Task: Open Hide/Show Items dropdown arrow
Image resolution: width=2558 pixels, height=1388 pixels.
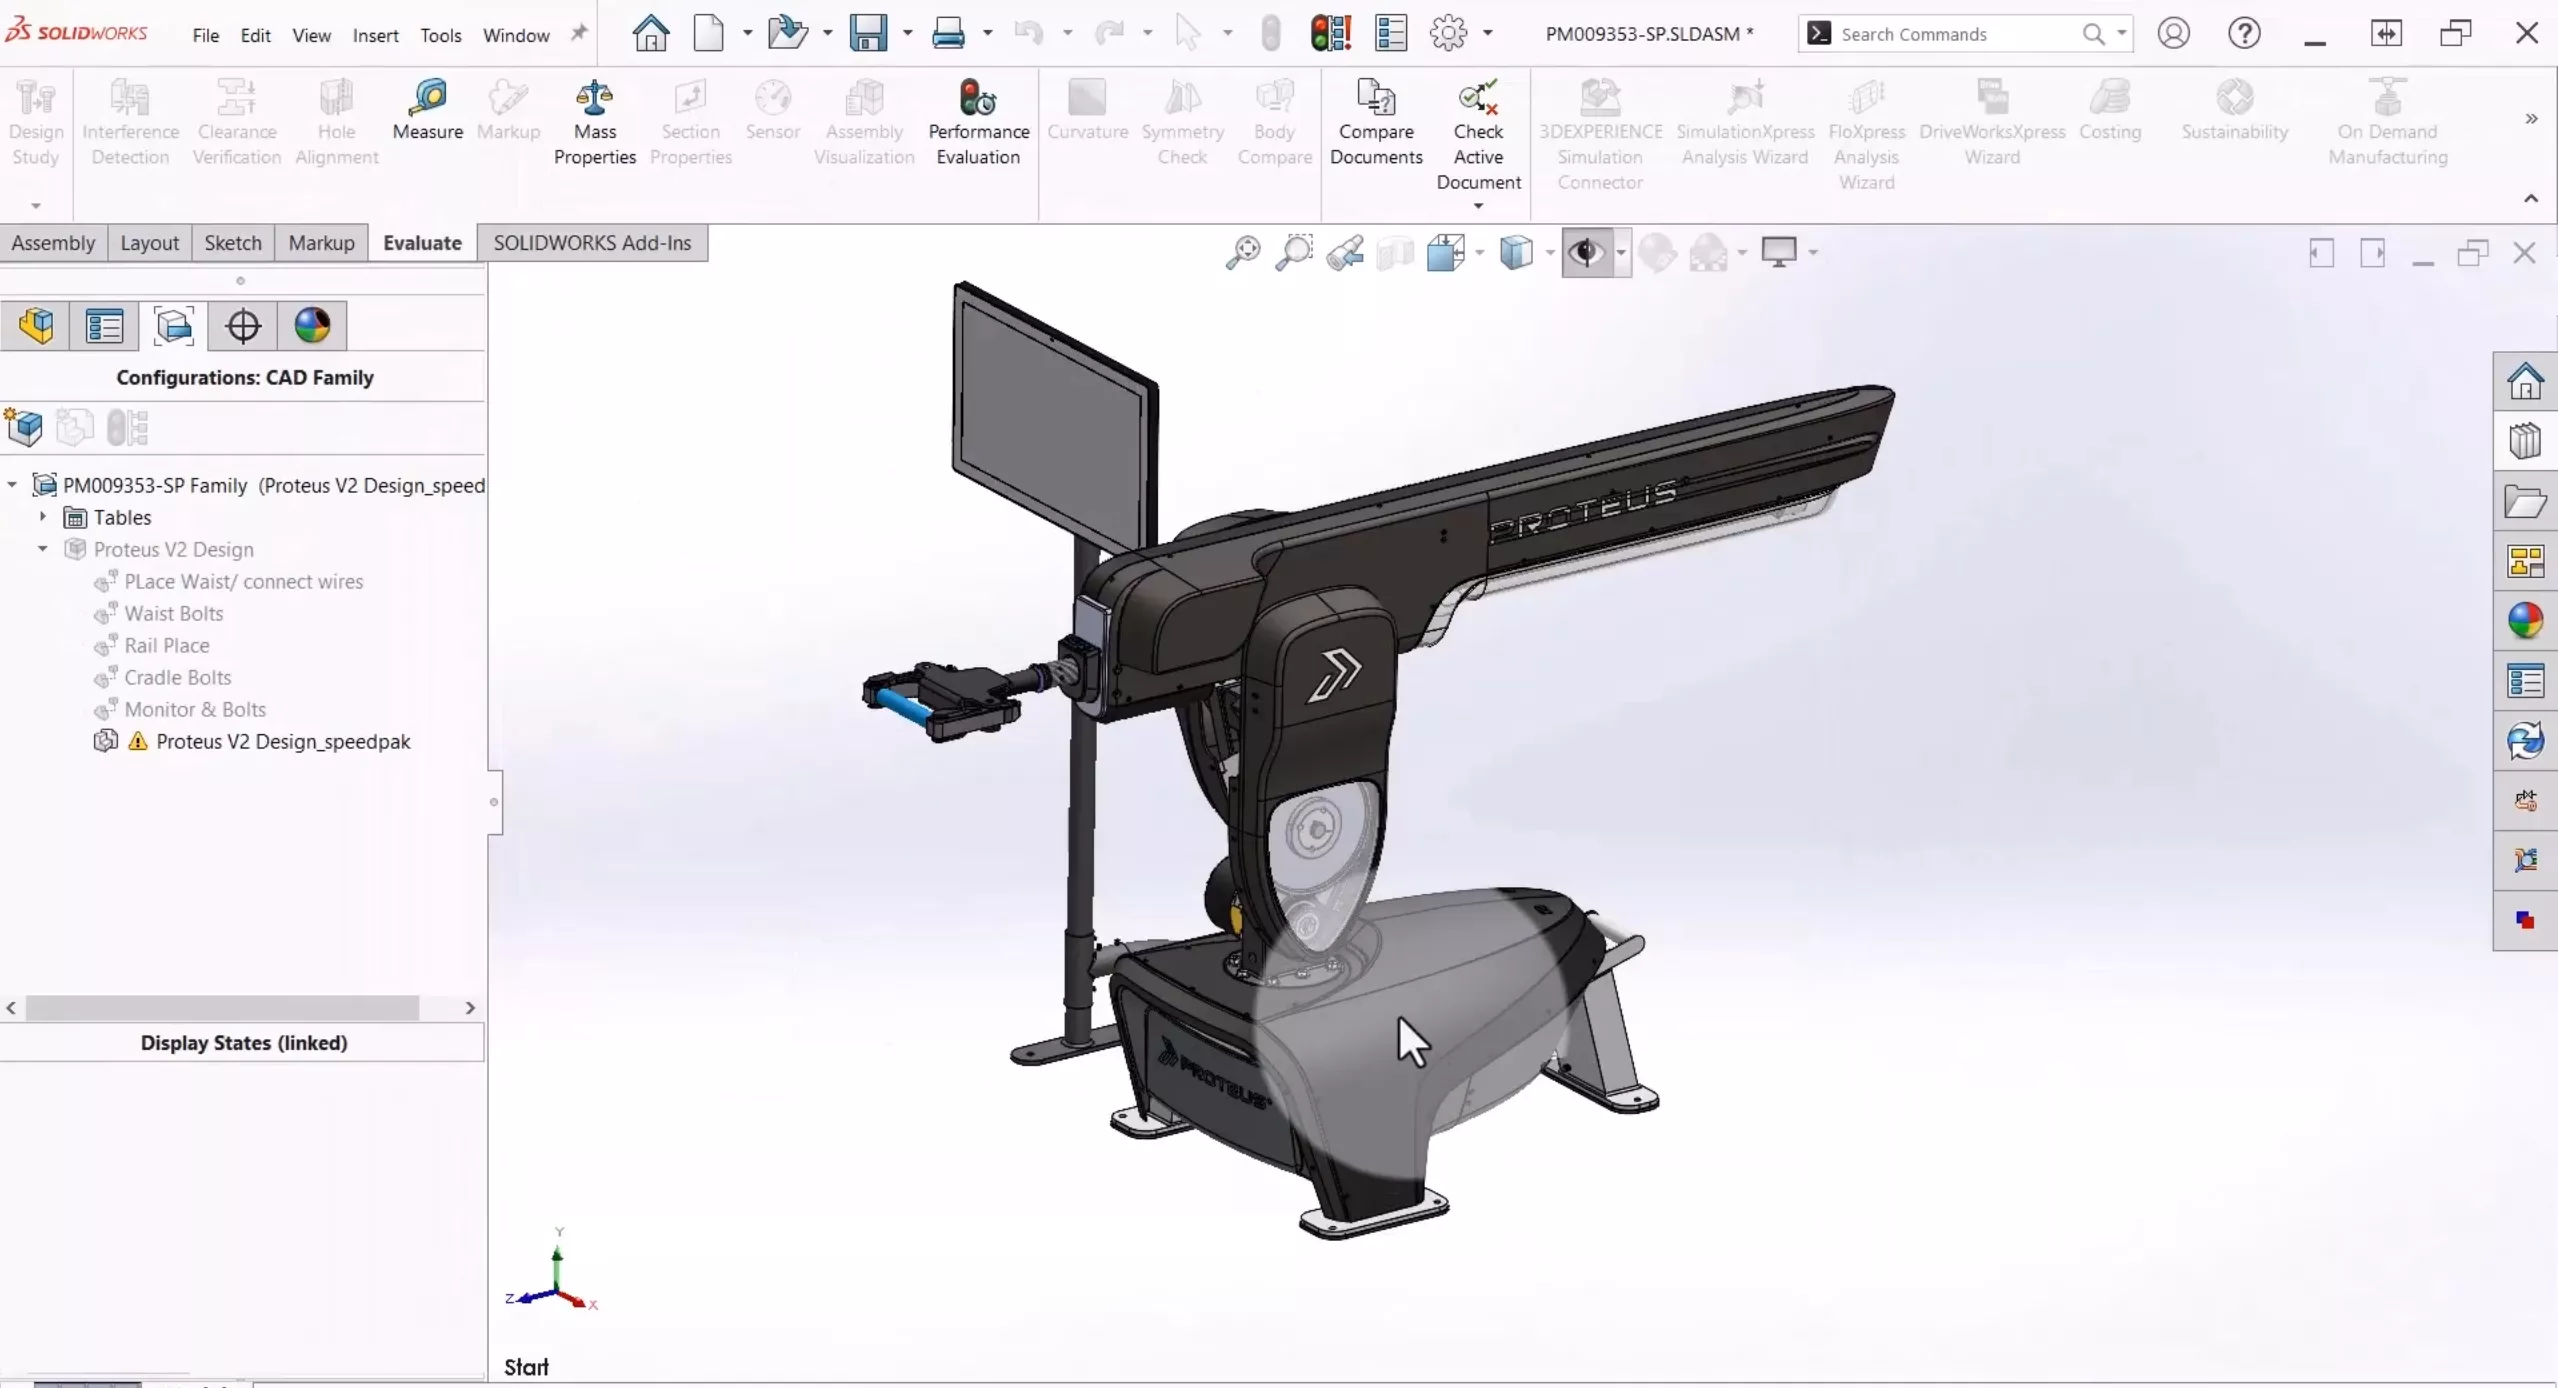Action: tap(1621, 253)
